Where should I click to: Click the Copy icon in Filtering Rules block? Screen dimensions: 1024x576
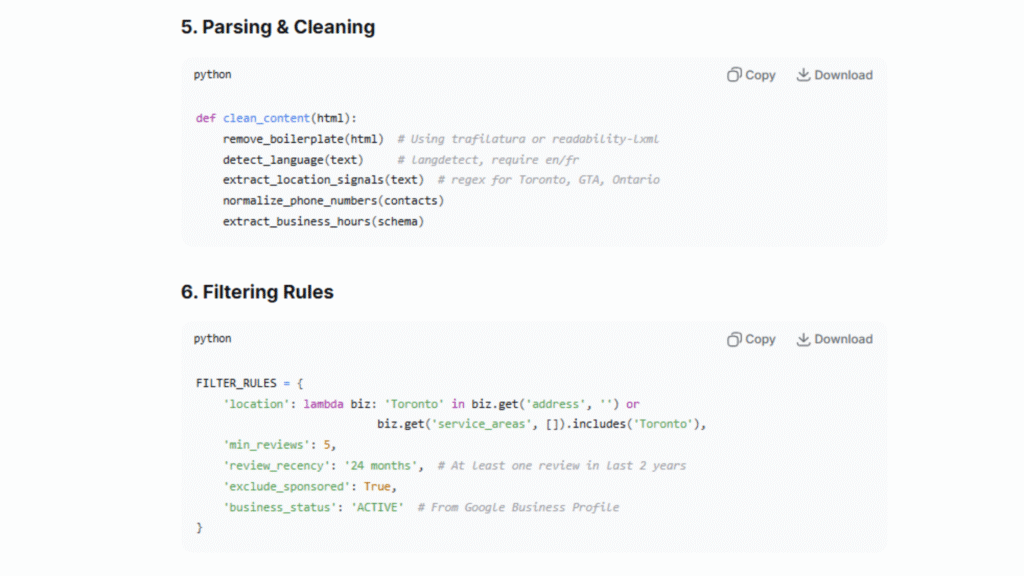(x=734, y=339)
